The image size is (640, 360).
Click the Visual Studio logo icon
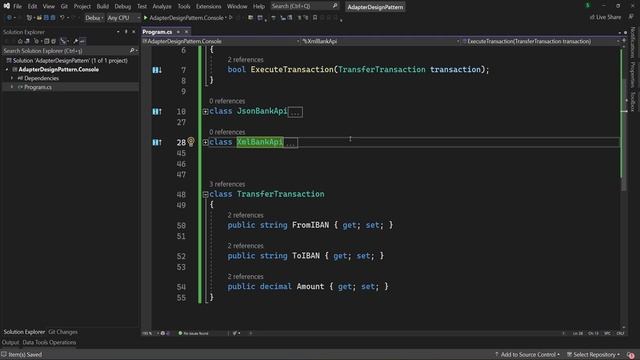tap(7, 6)
